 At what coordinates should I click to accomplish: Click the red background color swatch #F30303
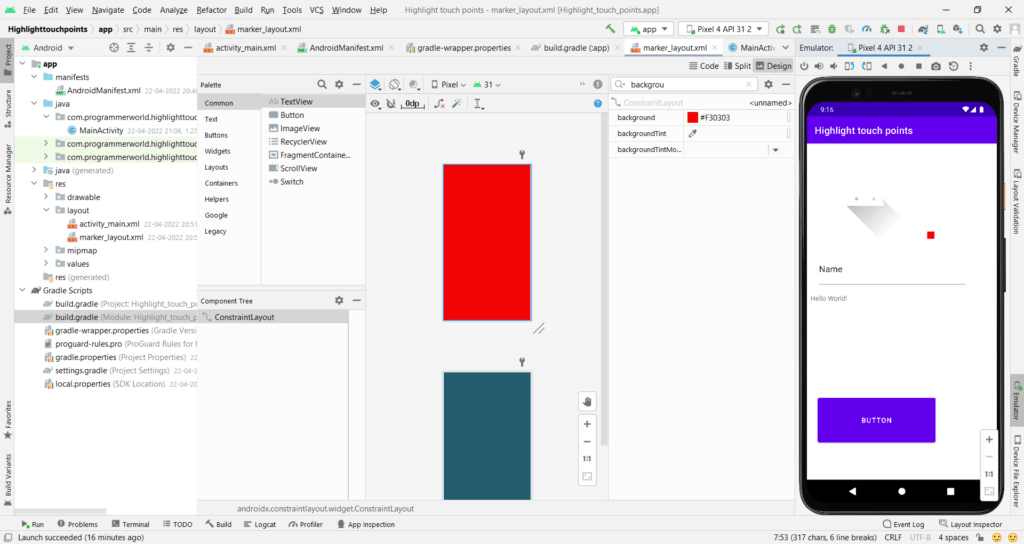(692, 118)
